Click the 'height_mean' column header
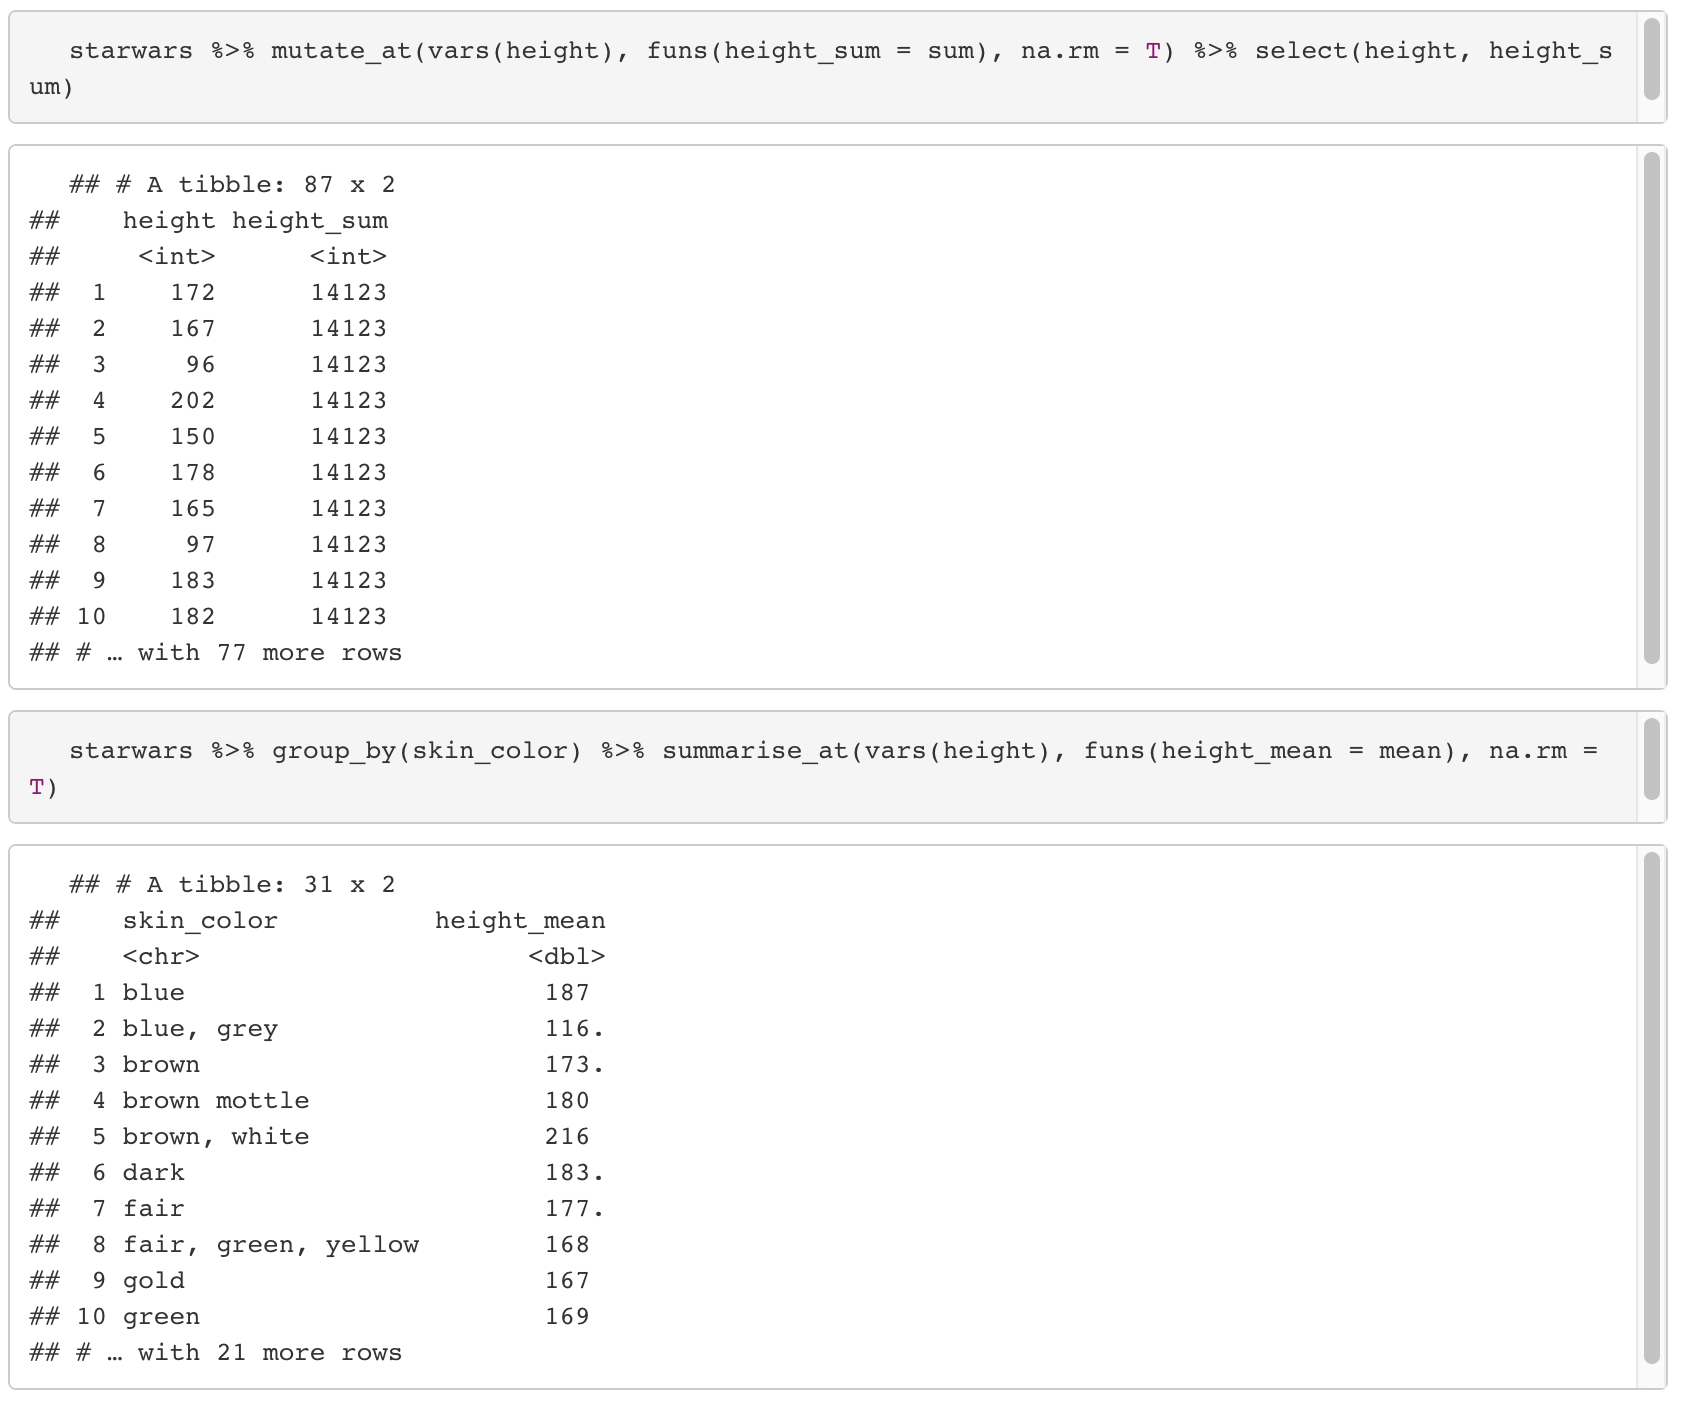This screenshot has height=1408, width=1682. pos(520,921)
